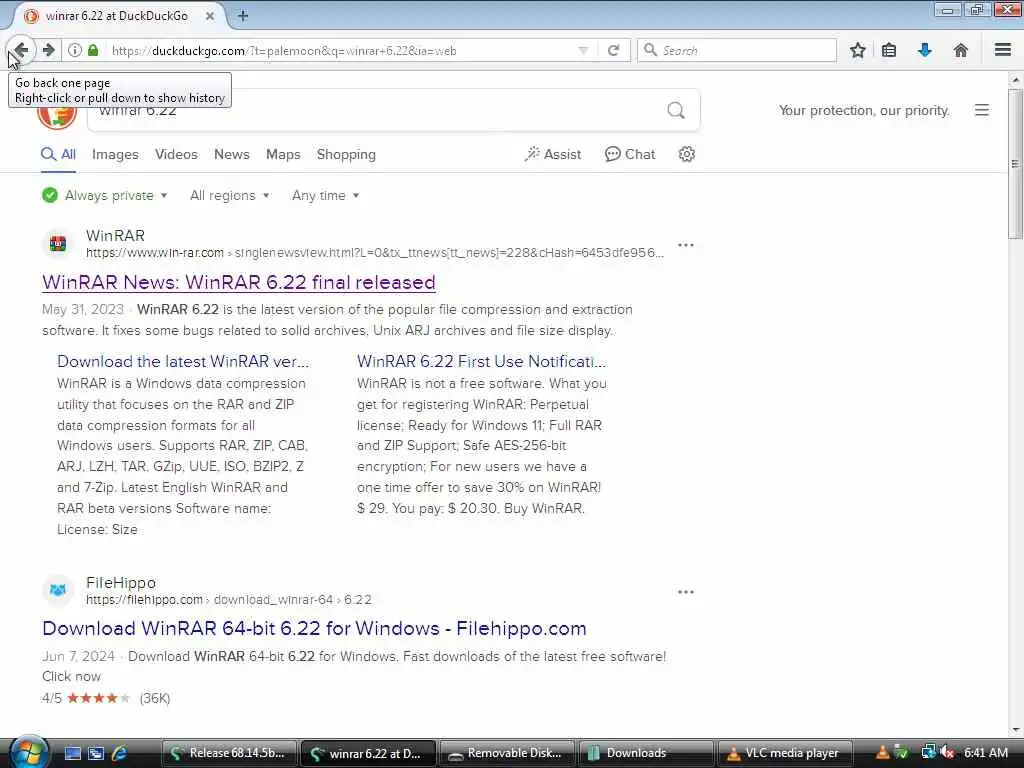Open the browser hamburger menu
This screenshot has height=768, width=1024.
click(x=1003, y=50)
